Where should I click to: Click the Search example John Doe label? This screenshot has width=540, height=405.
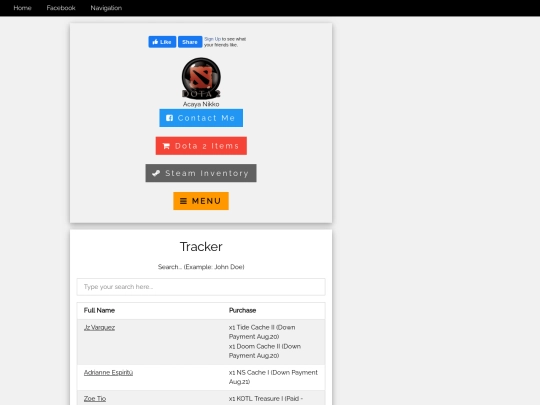pyautogui.click(x=201, y=267)
